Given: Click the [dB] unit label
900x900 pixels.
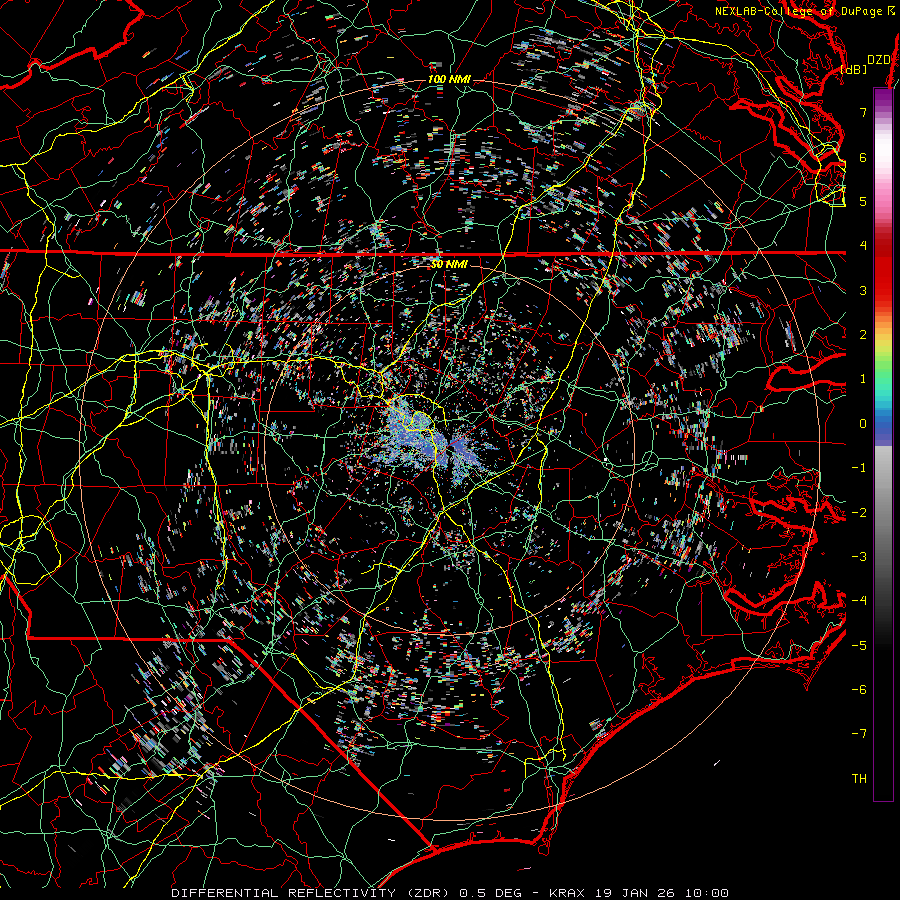Looking at the screenshot, I should click(x=854, y=69).
